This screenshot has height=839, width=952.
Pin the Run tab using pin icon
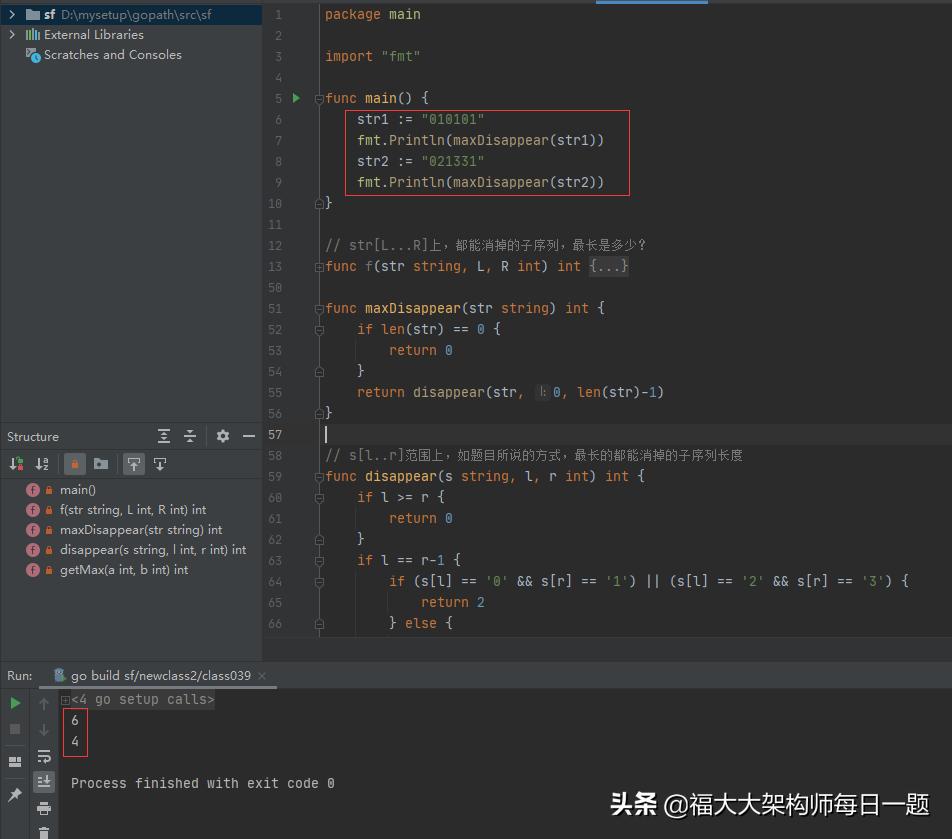15,794
